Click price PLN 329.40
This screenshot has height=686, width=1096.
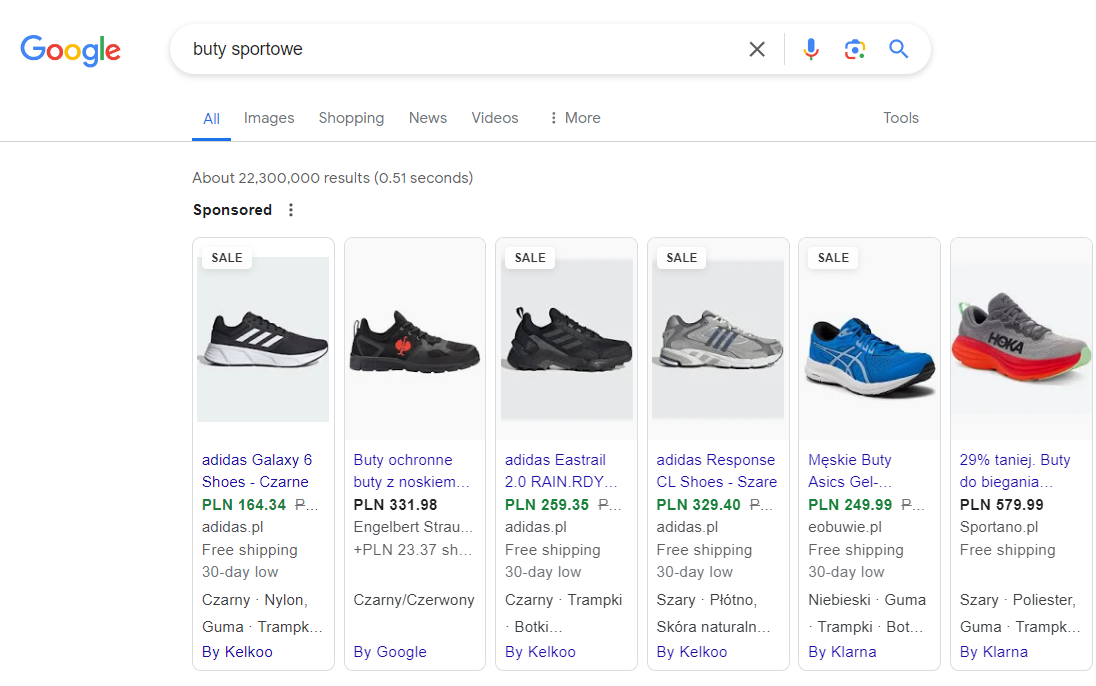tap(698, 504)
